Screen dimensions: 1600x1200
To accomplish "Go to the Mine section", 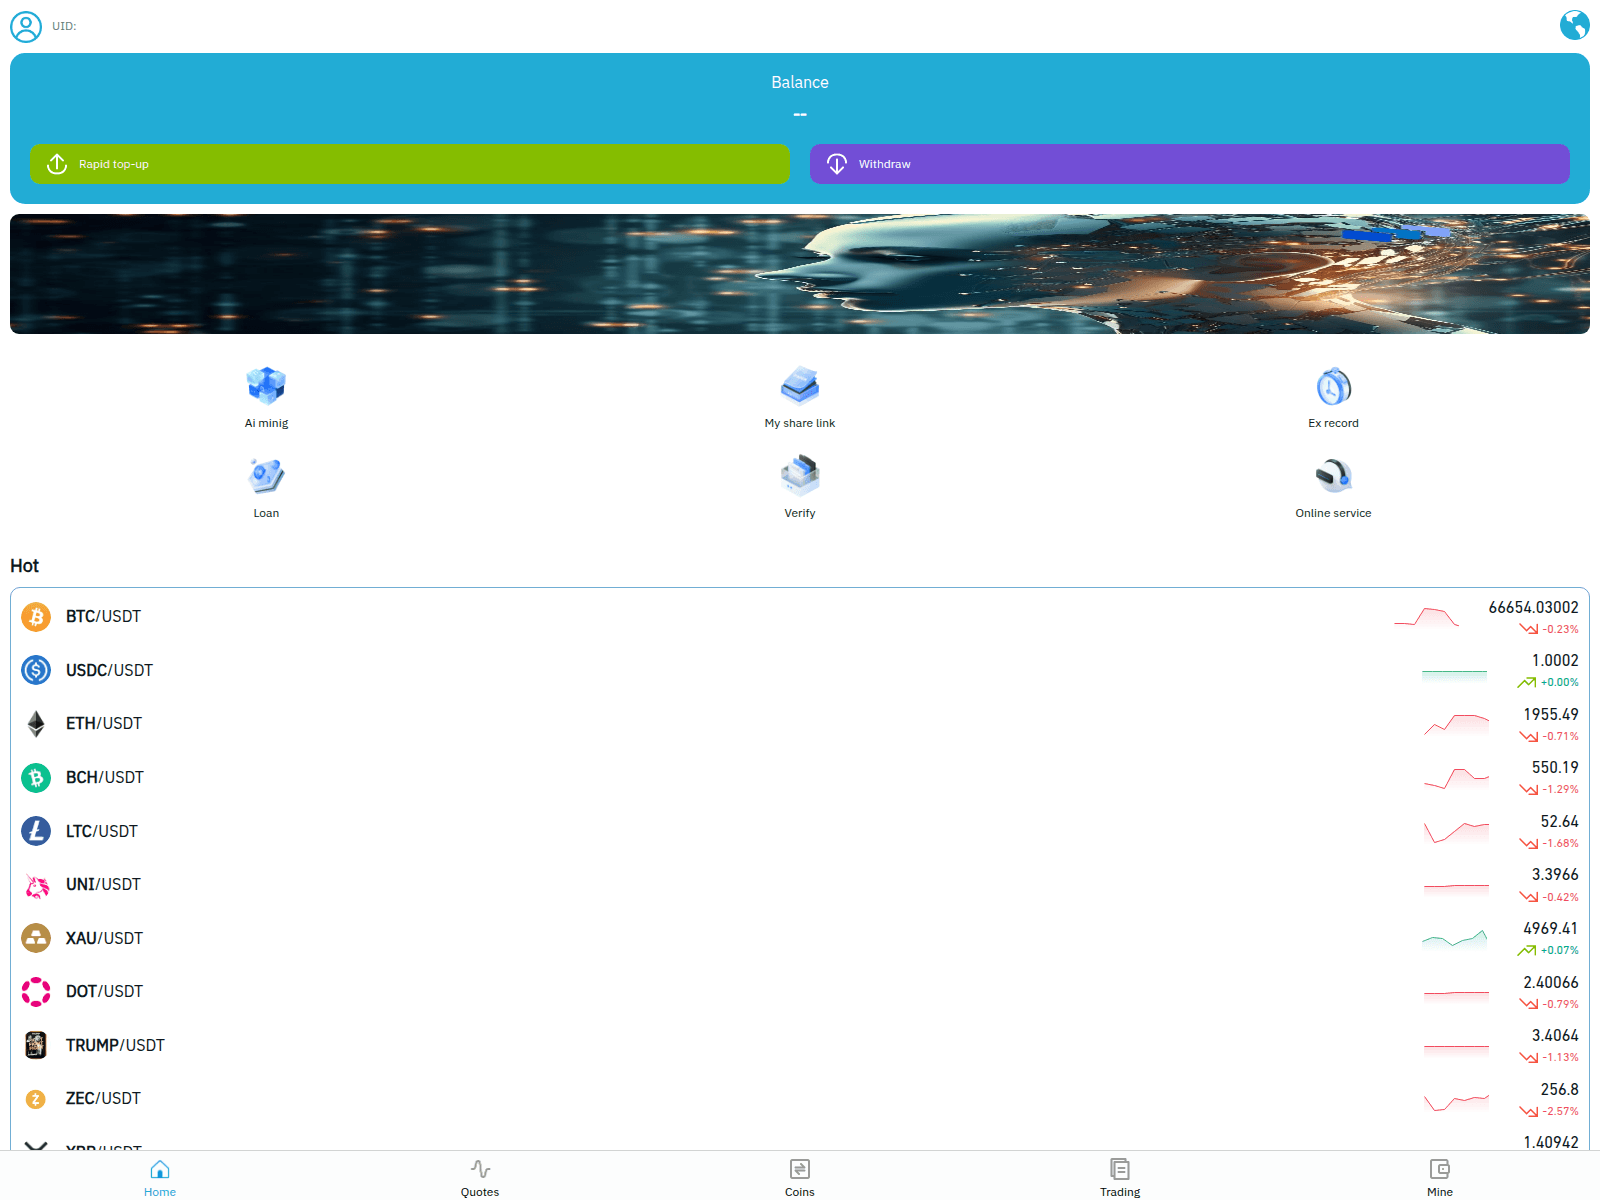I will 1439,1176.
